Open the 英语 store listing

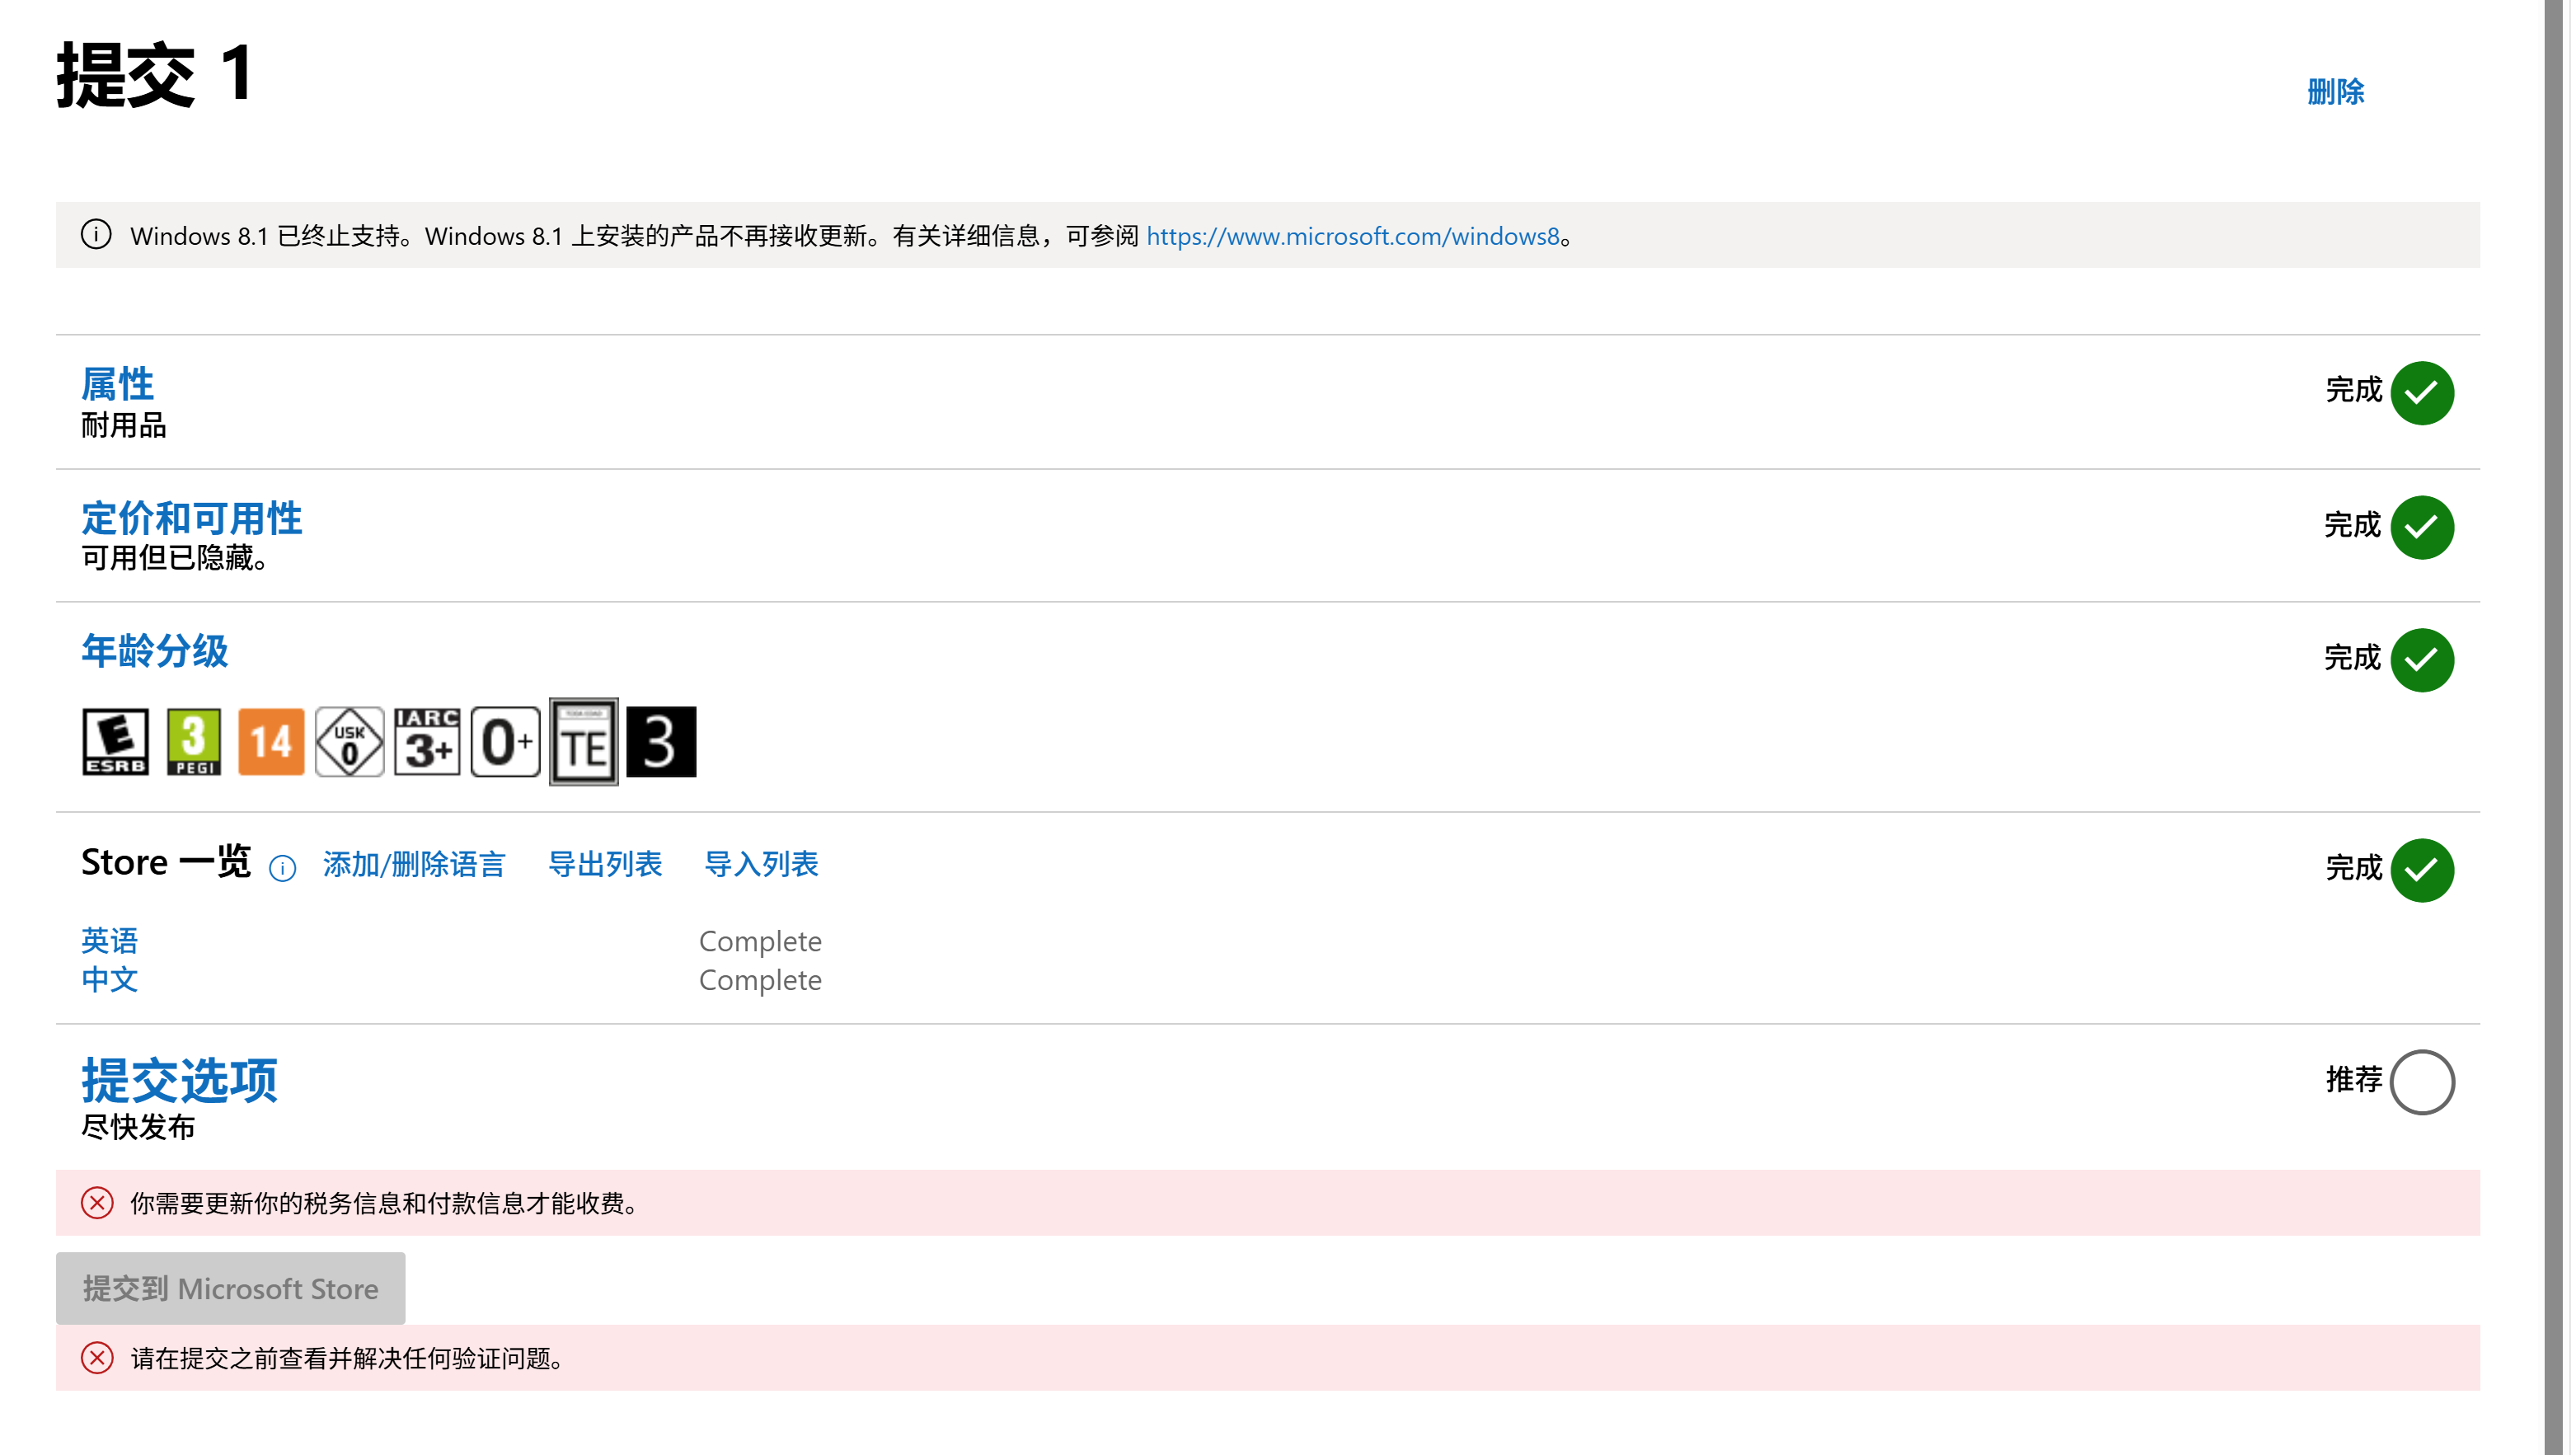tap(109, 941)
